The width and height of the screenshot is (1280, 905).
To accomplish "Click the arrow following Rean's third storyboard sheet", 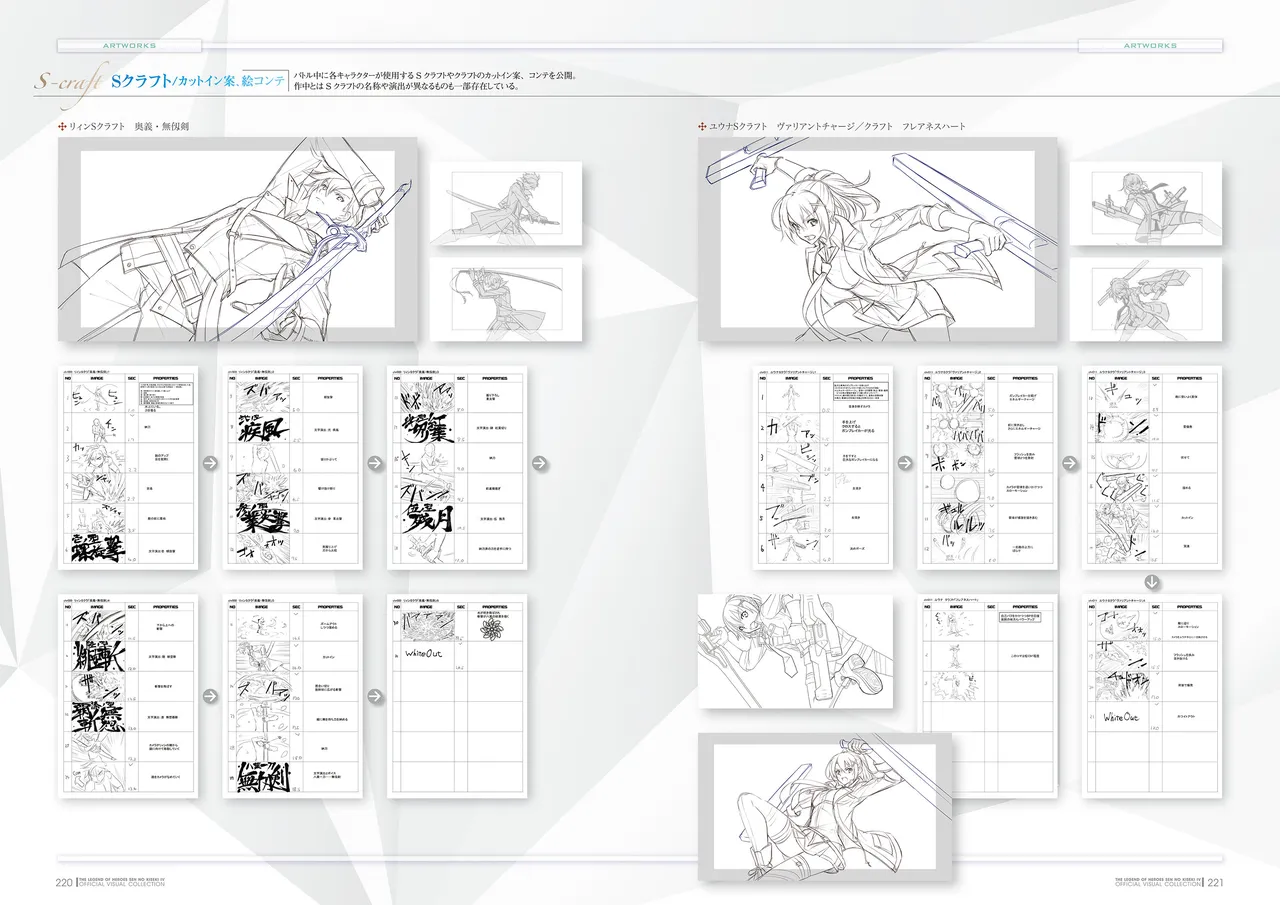I will coord(538,463).
